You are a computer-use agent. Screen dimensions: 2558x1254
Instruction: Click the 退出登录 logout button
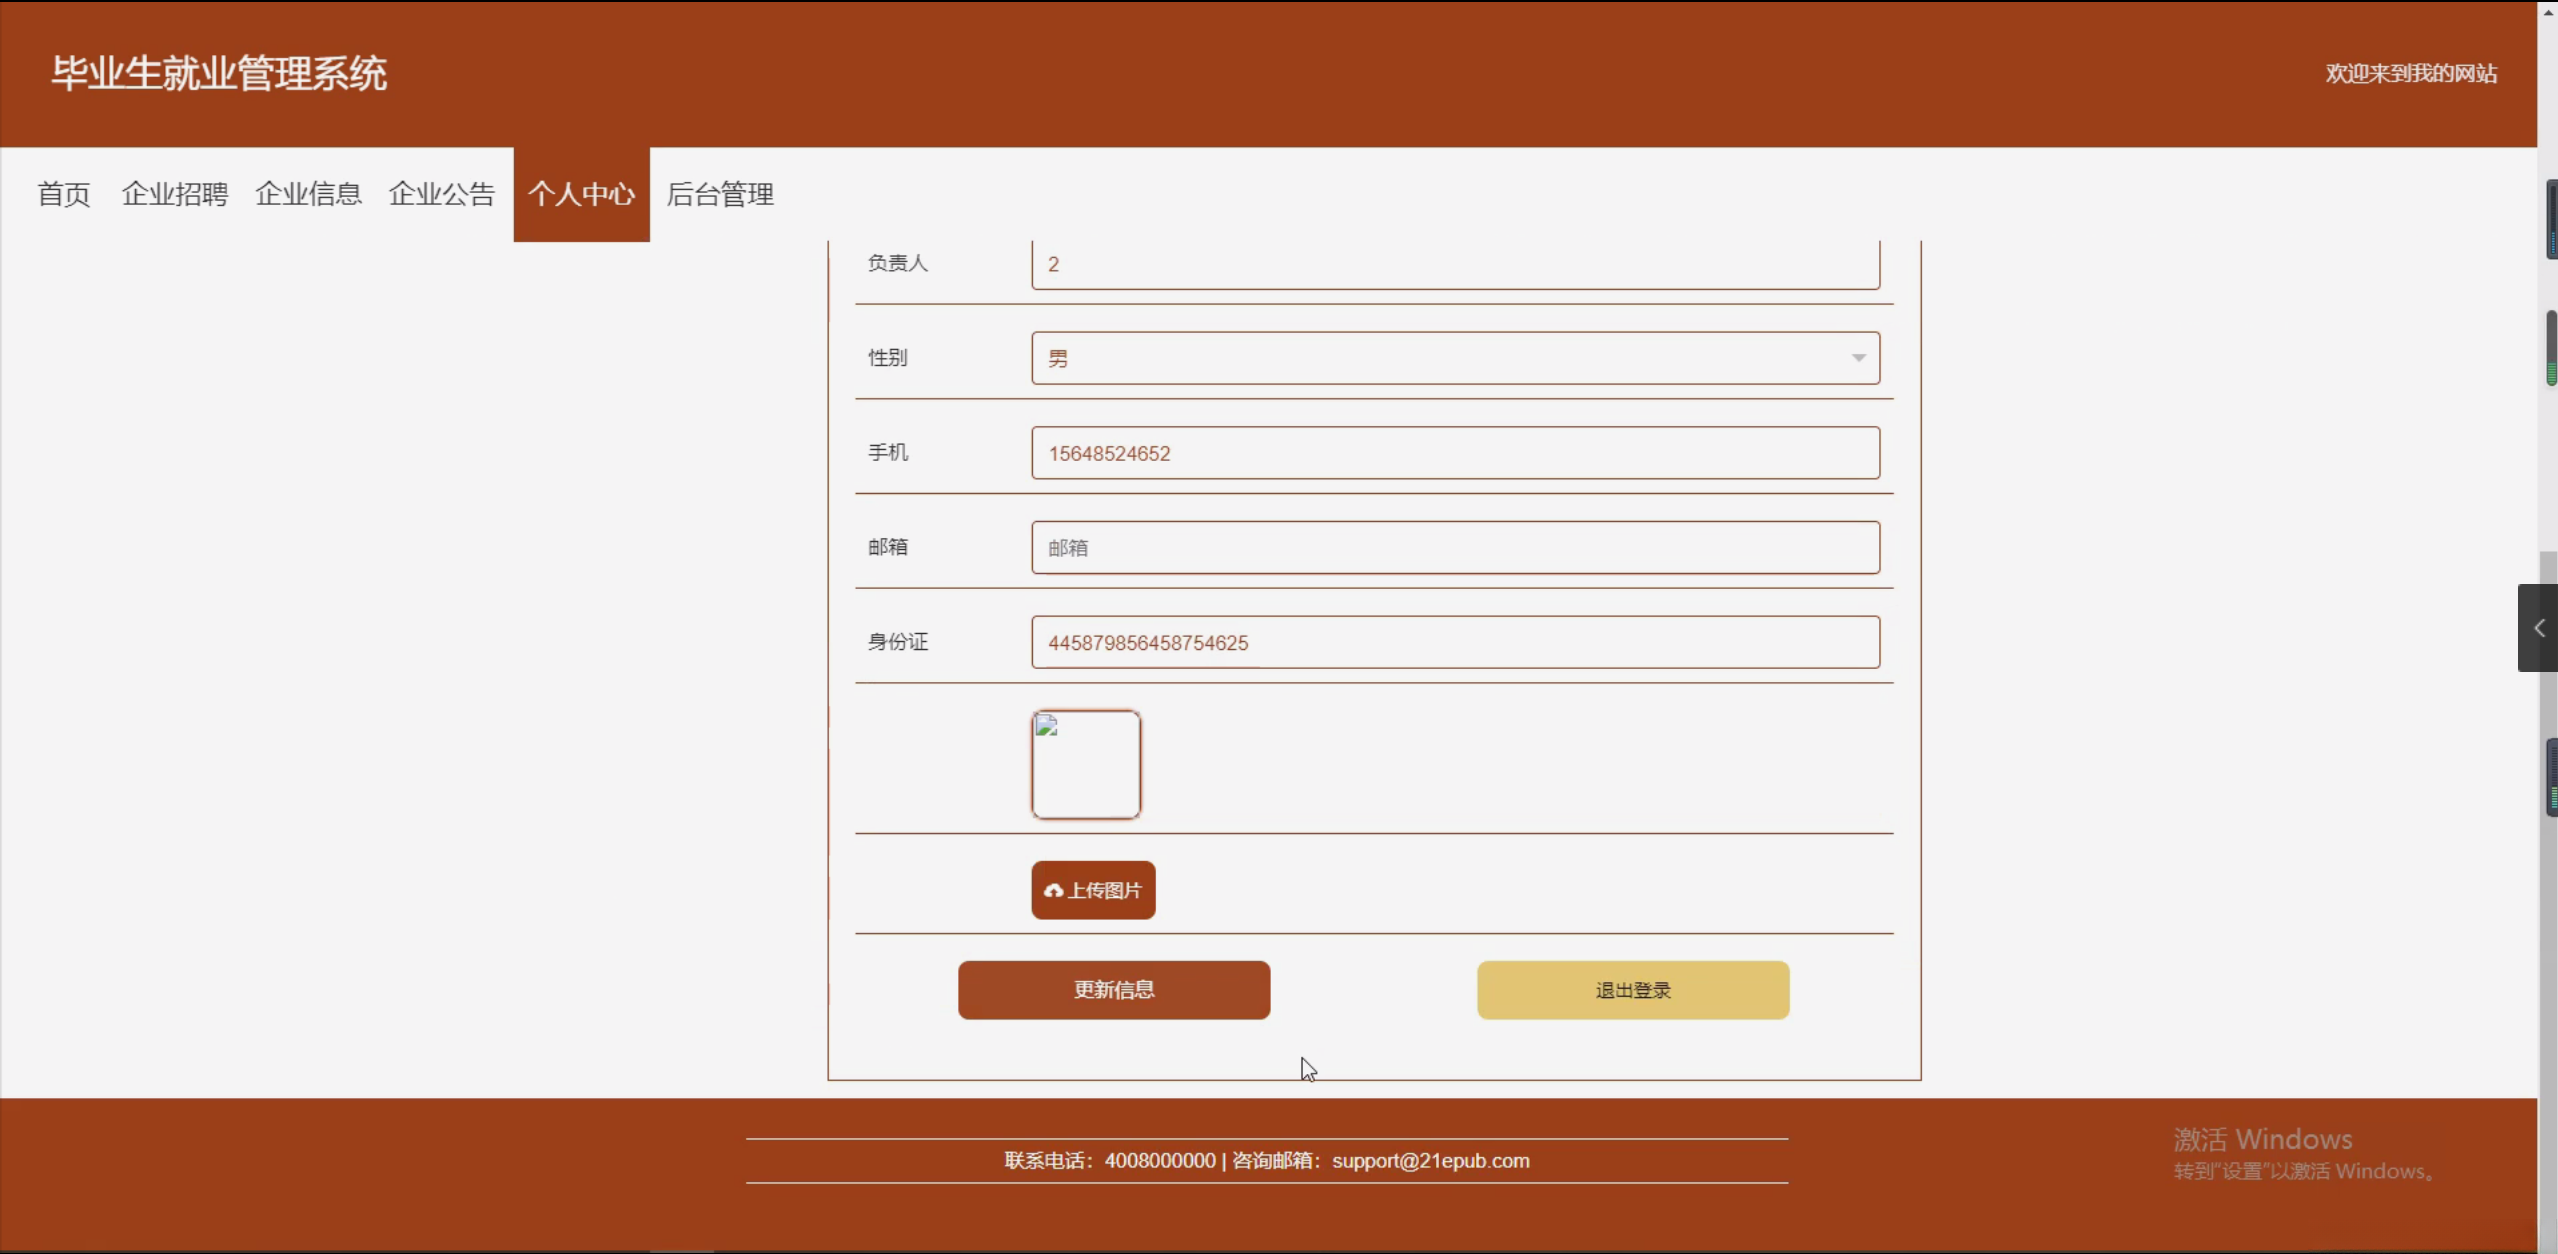tap(1632, 990)
